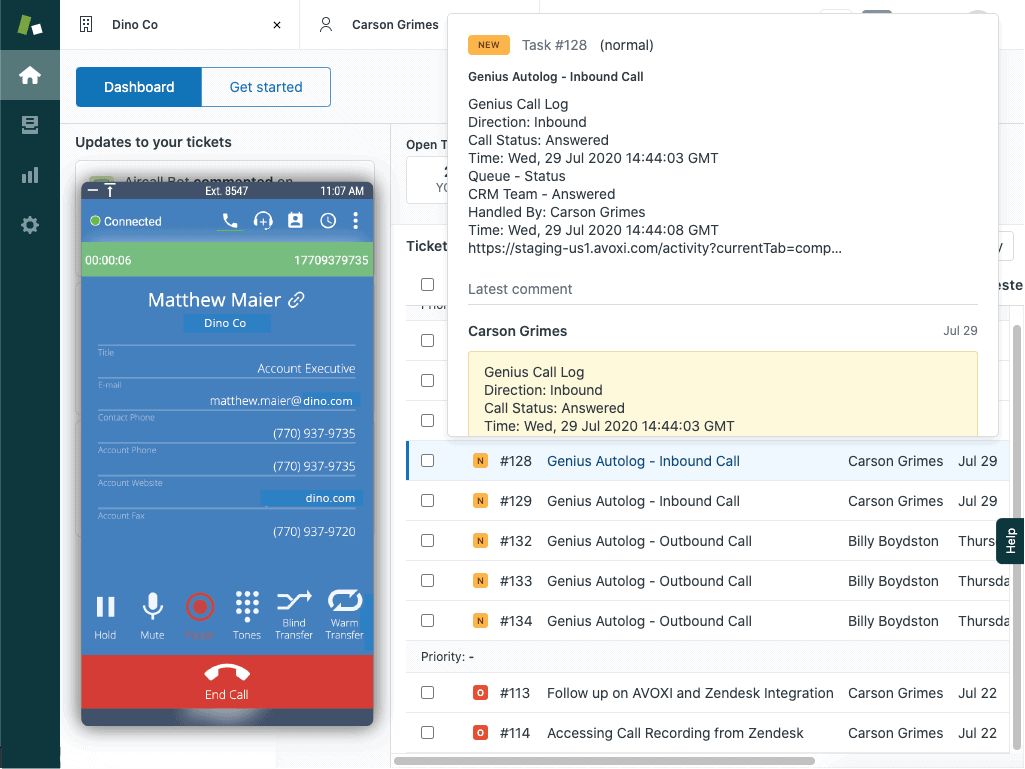The width and height of the screenshot is (1025, 769).
Task: Open Reporting via the bar chart icon
Action: [x=29, y=177]
